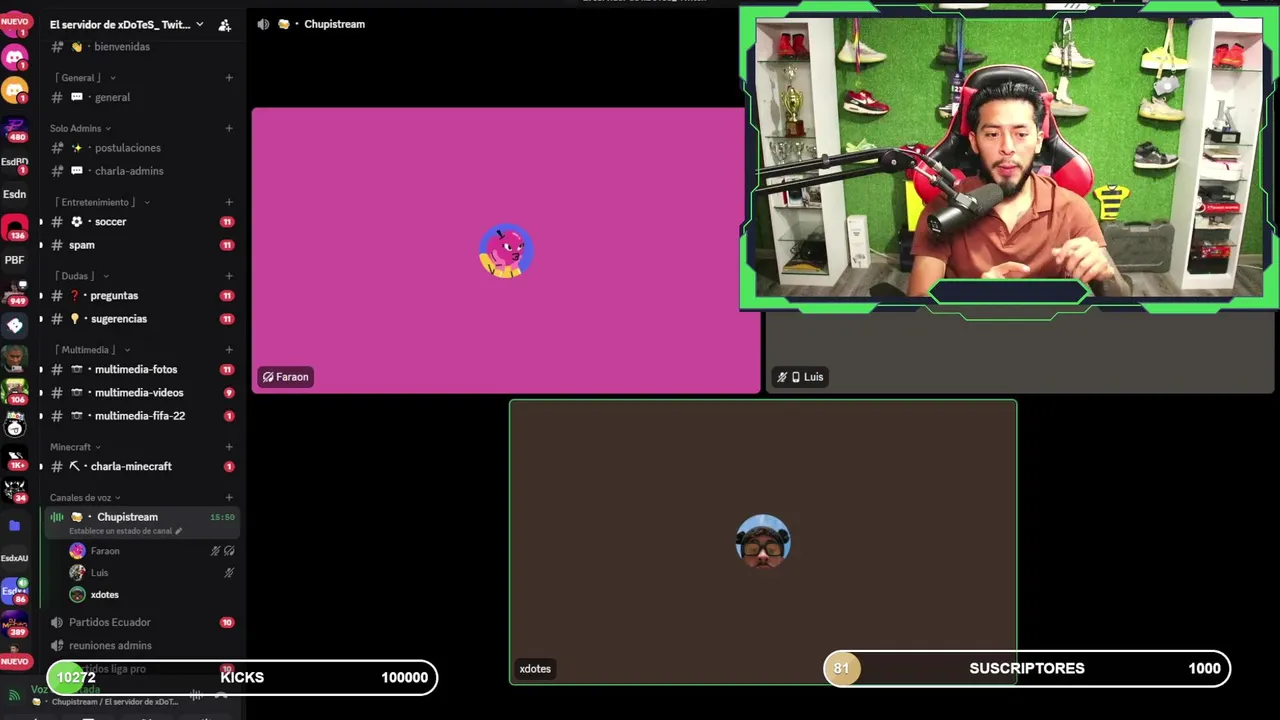Open the EsdBD server icon
The image size is (1280, 720).
[x=15, y=162]
